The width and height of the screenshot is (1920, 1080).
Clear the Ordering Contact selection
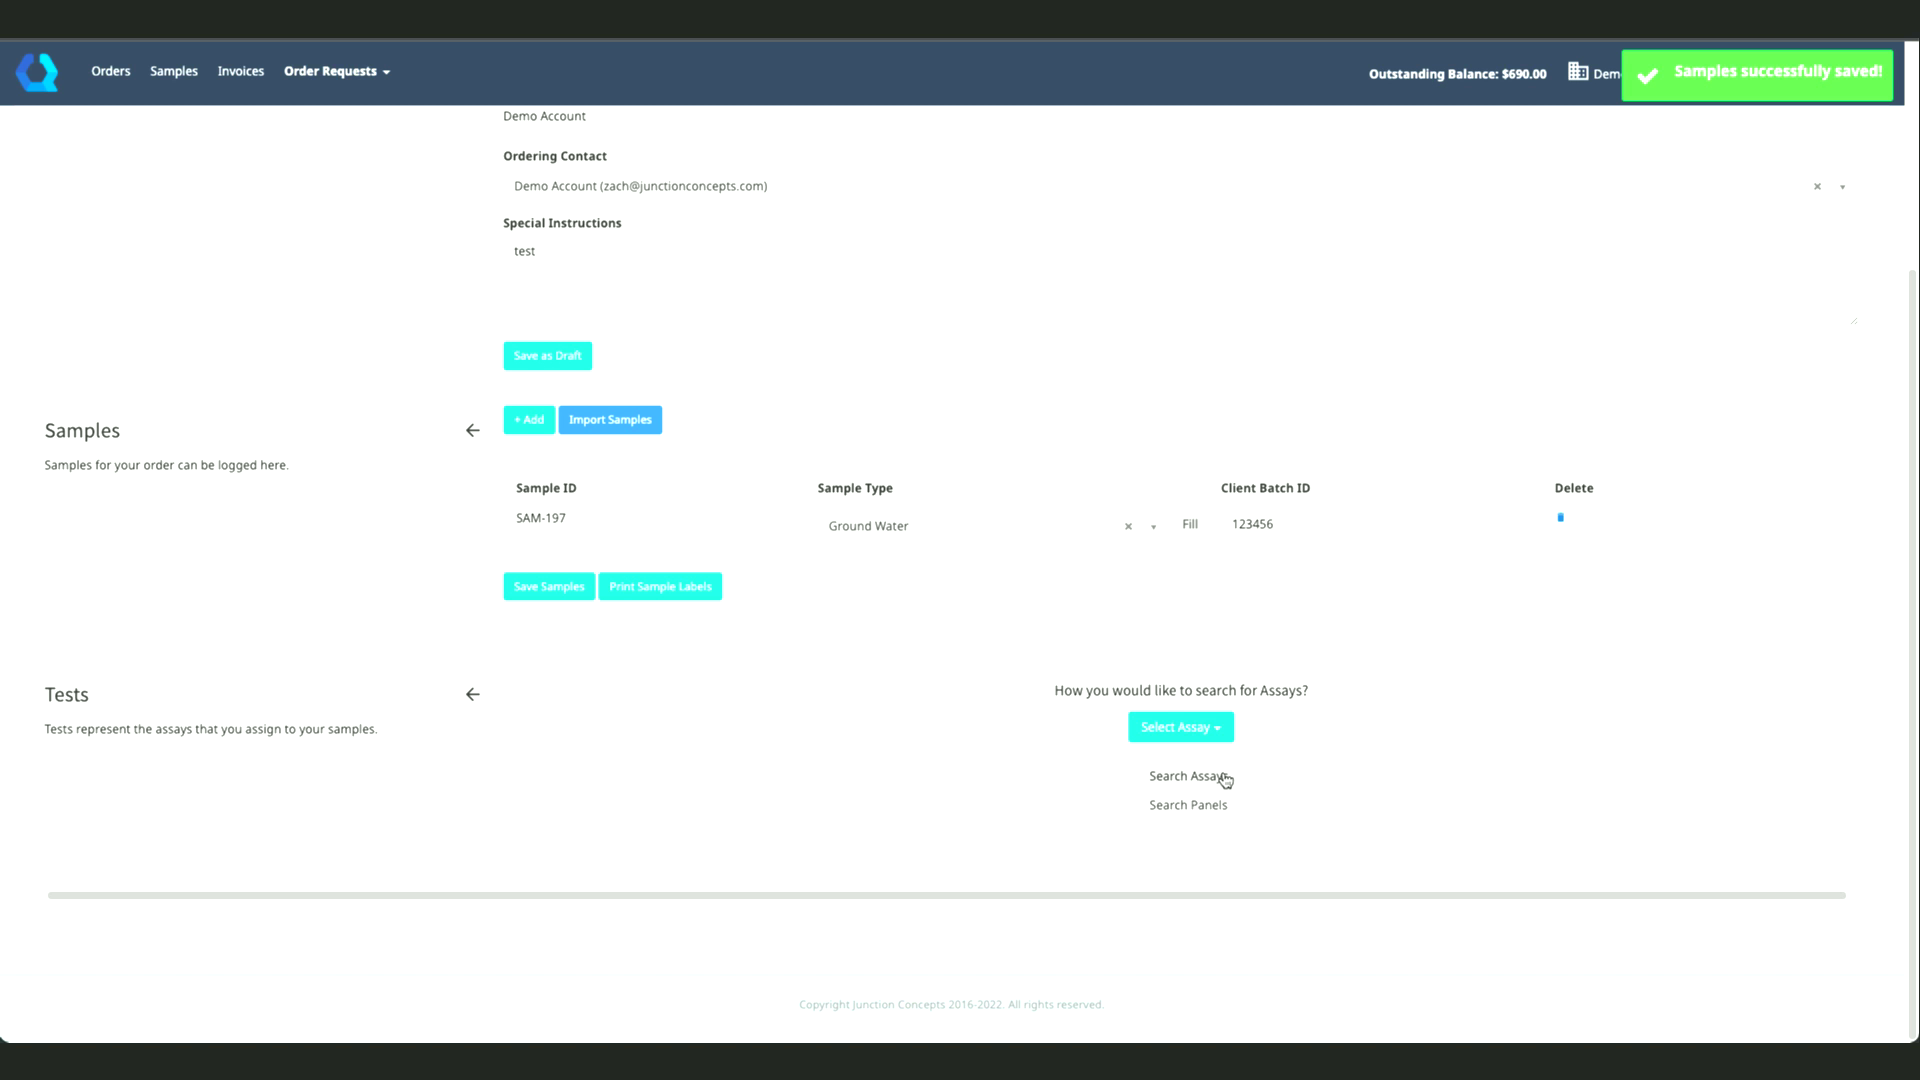1817,187
